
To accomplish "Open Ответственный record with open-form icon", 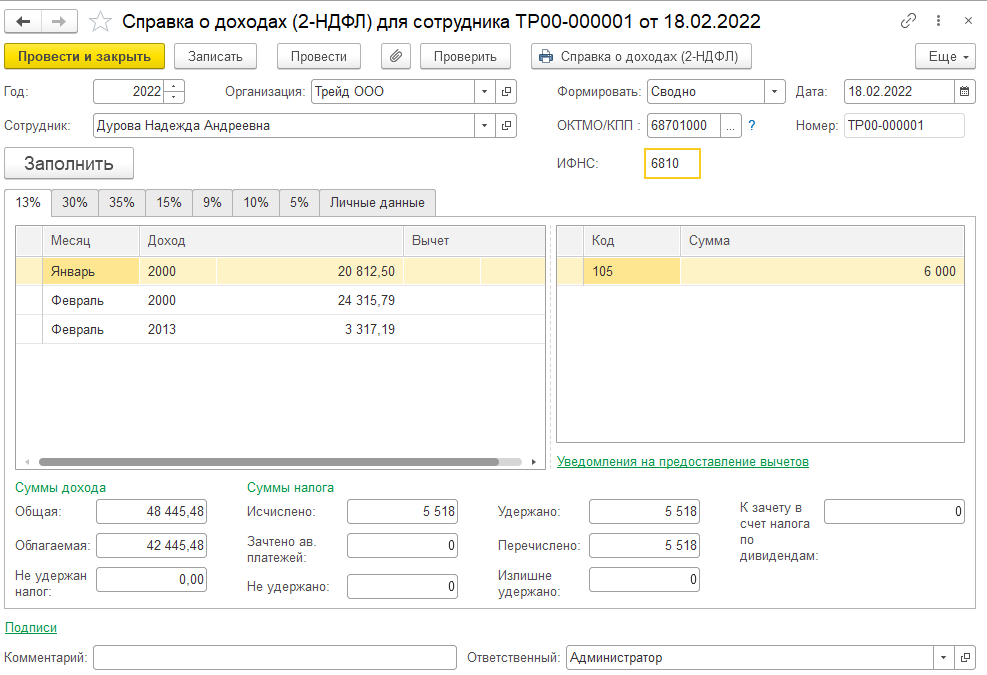I will 965,658.
